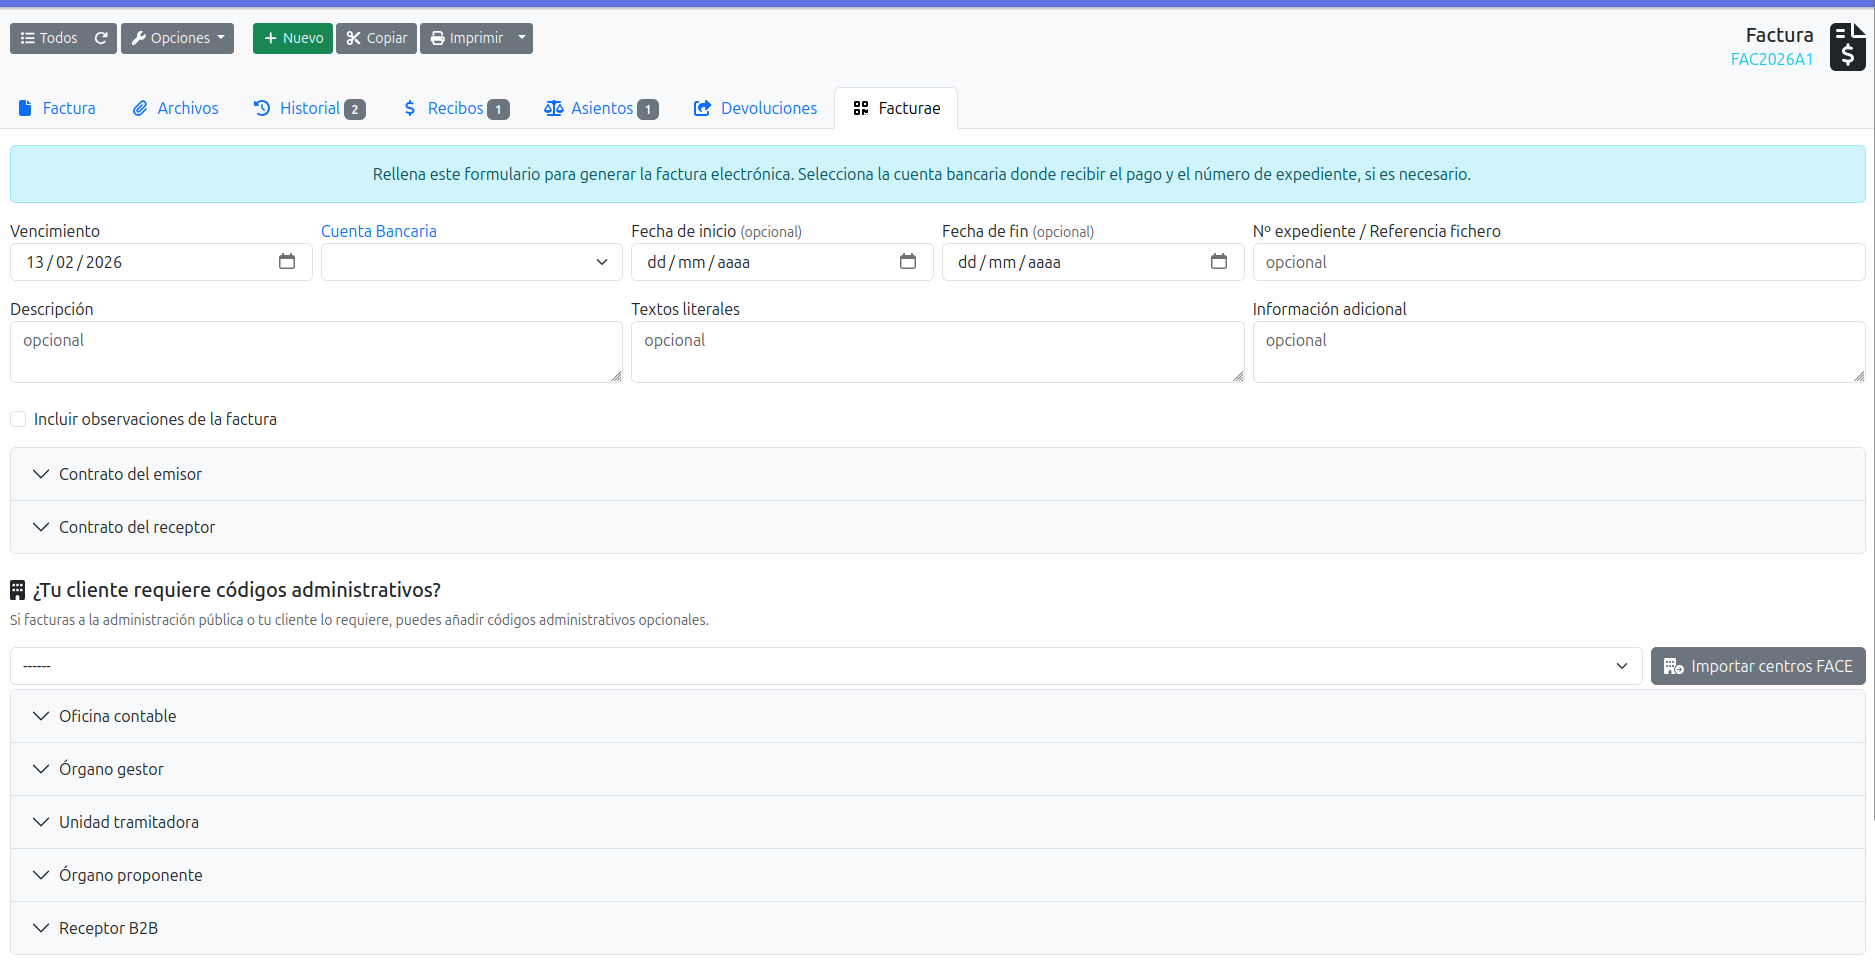Image resolution: width=1875 pixels, height=964 pixels.
Task: Open the Vencimiento calendar picker icon
Action: pos(287,262)
